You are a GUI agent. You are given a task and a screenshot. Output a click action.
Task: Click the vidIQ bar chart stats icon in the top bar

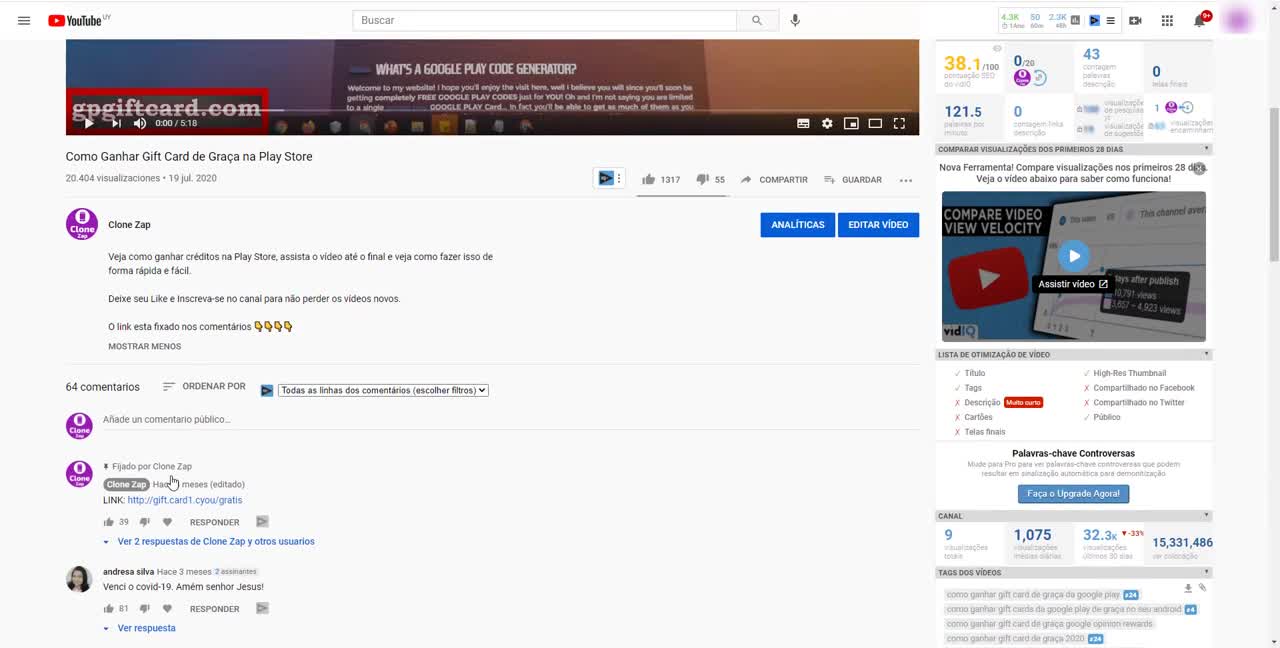click(1075, 20)
